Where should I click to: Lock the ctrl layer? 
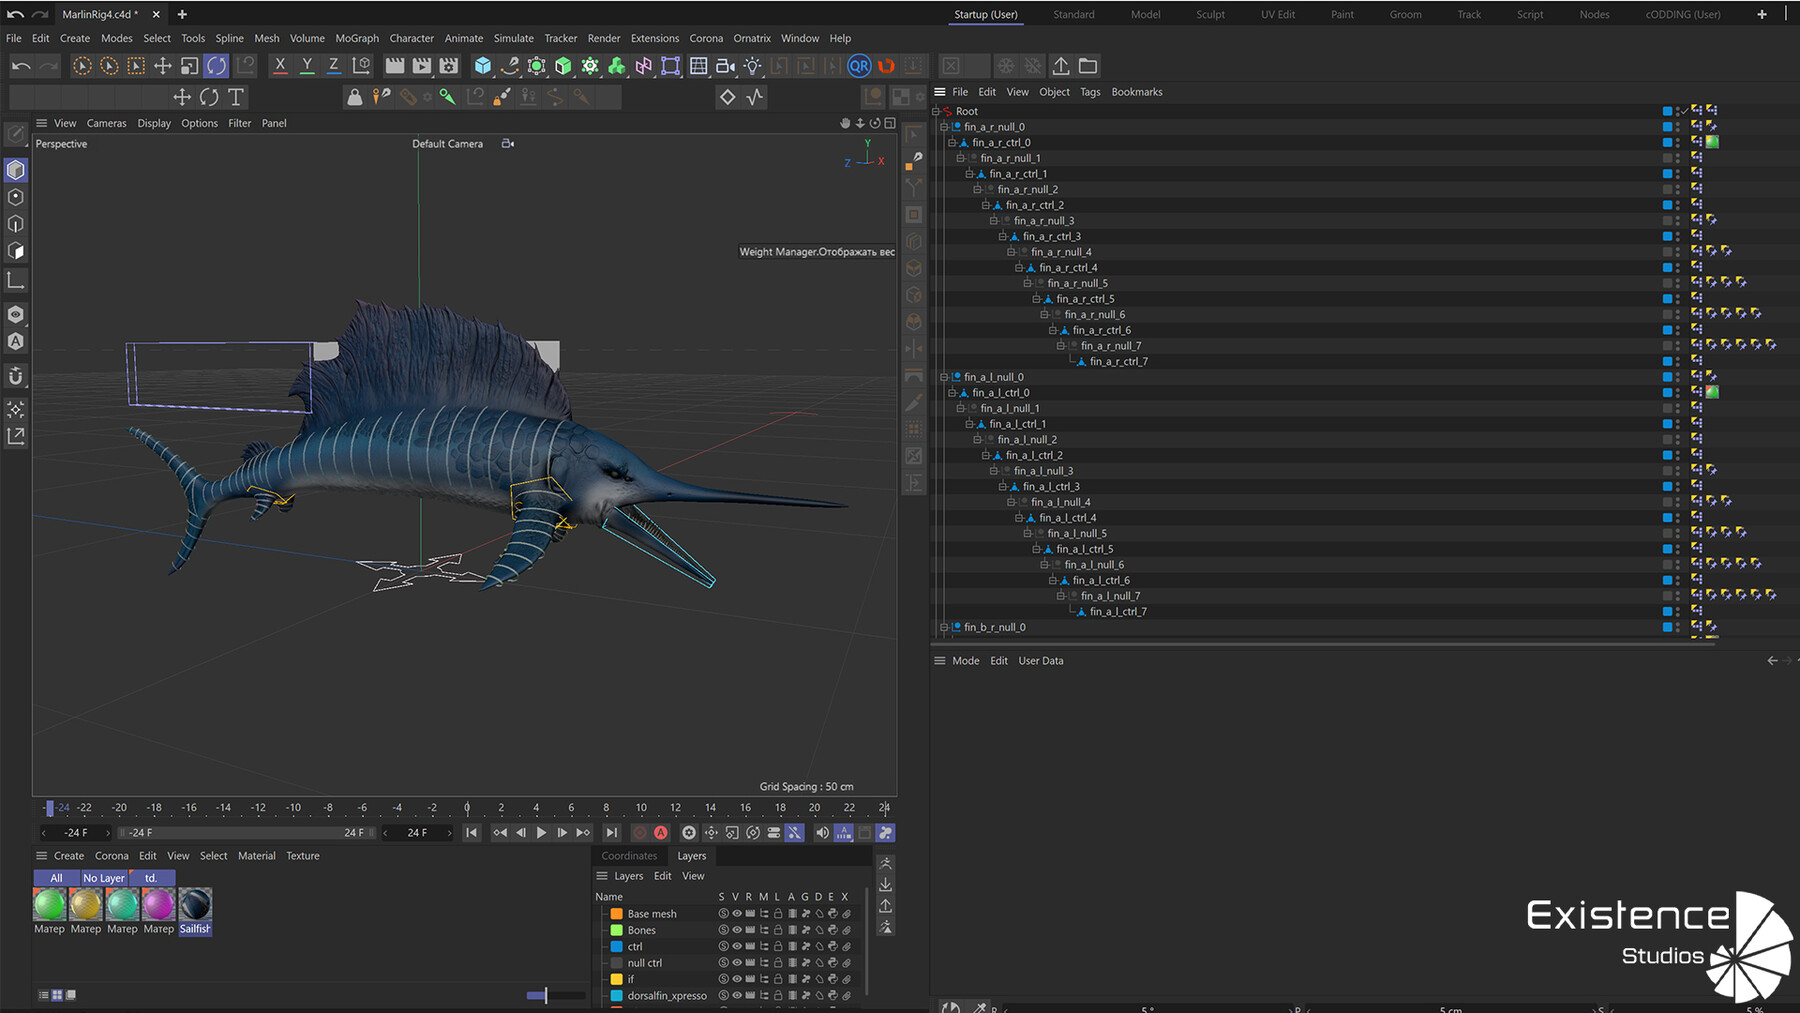[778, 946]
